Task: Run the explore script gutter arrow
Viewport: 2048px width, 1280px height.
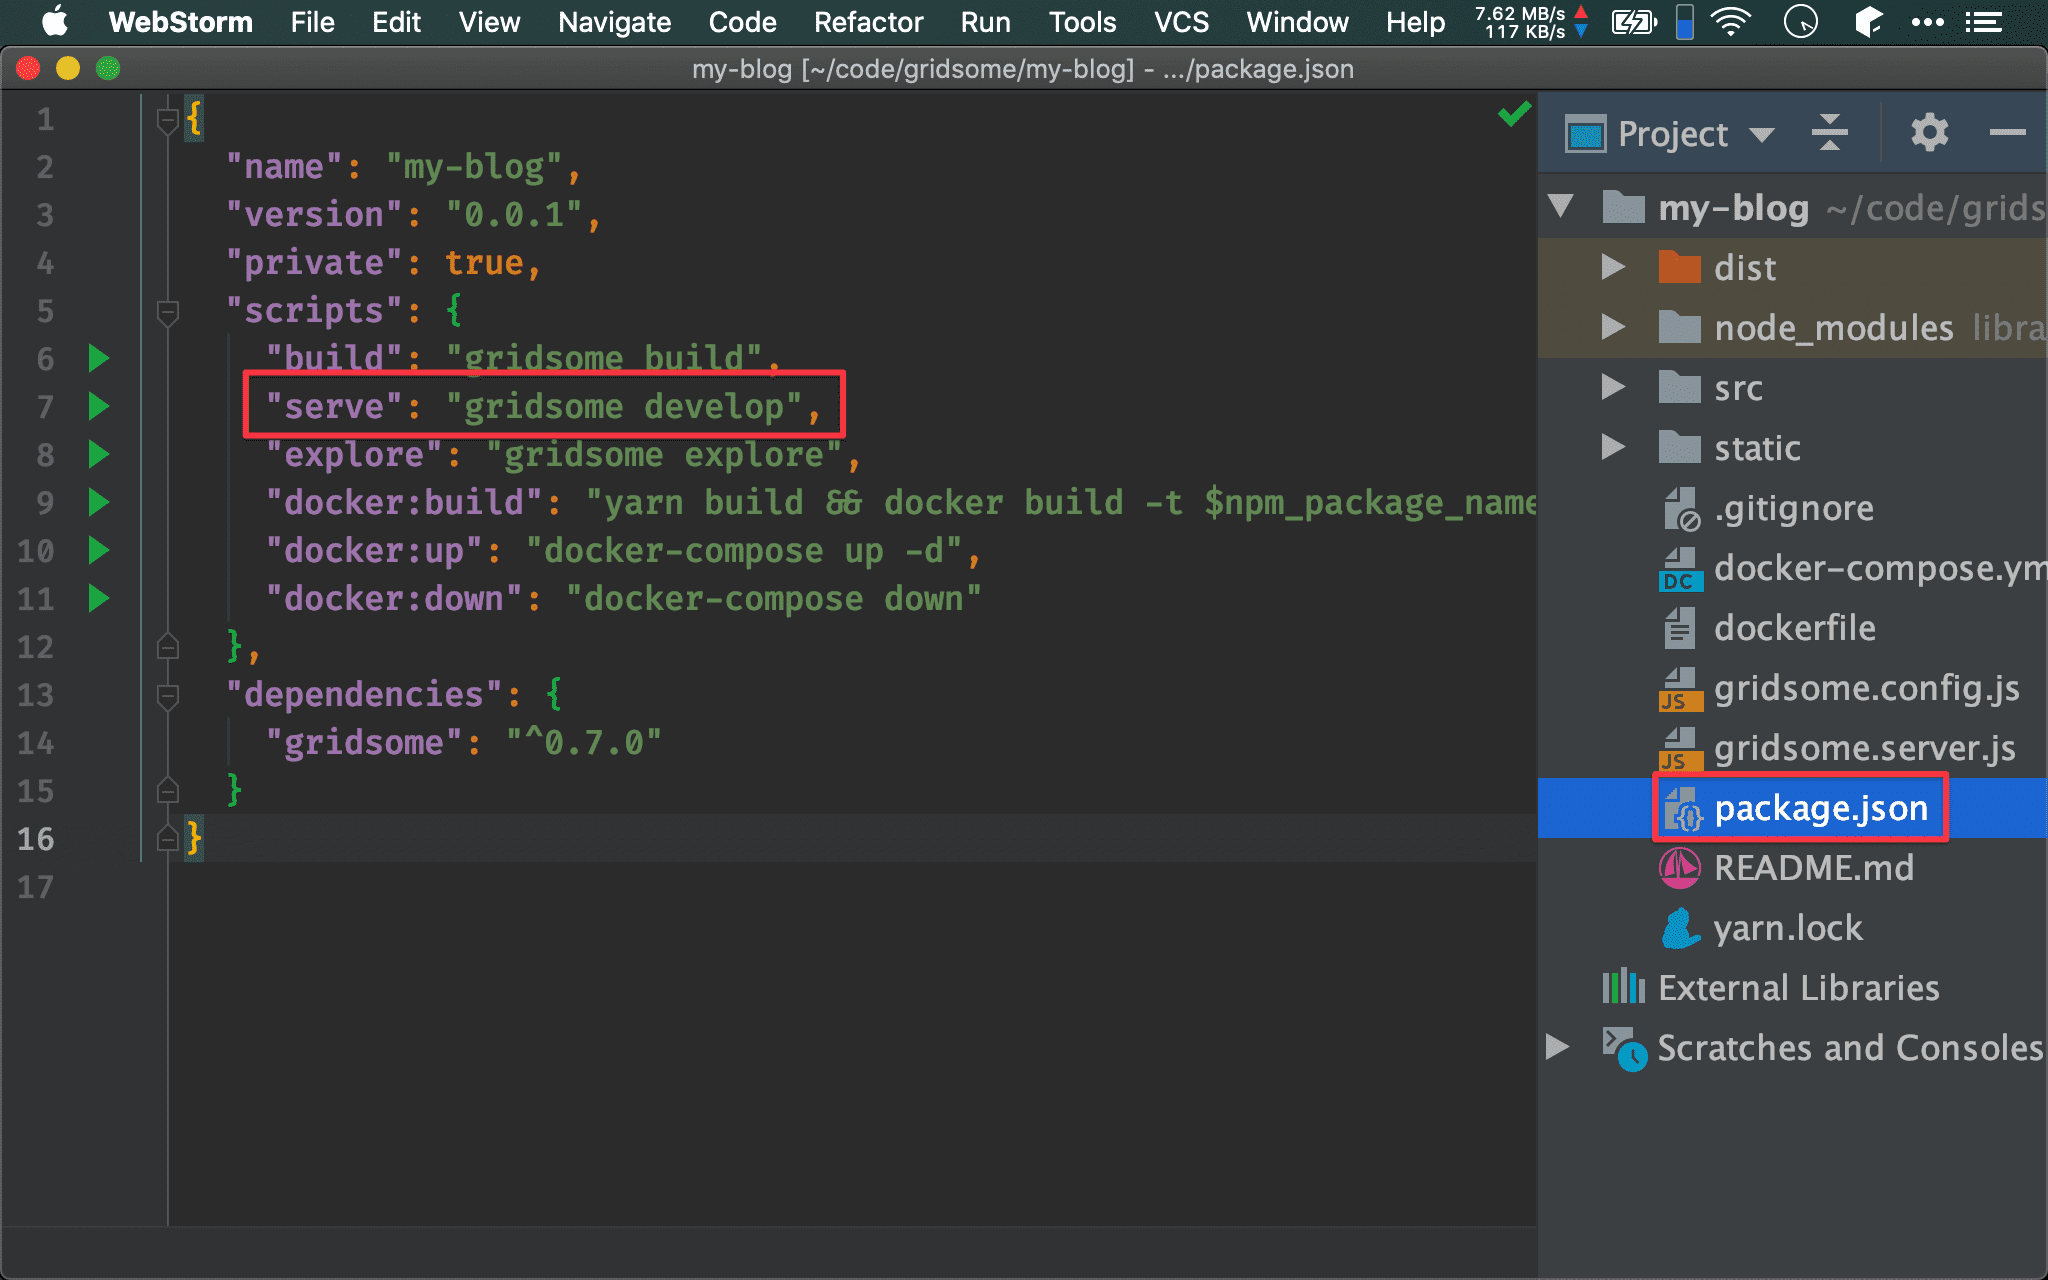Action: (x=98, y=454)
